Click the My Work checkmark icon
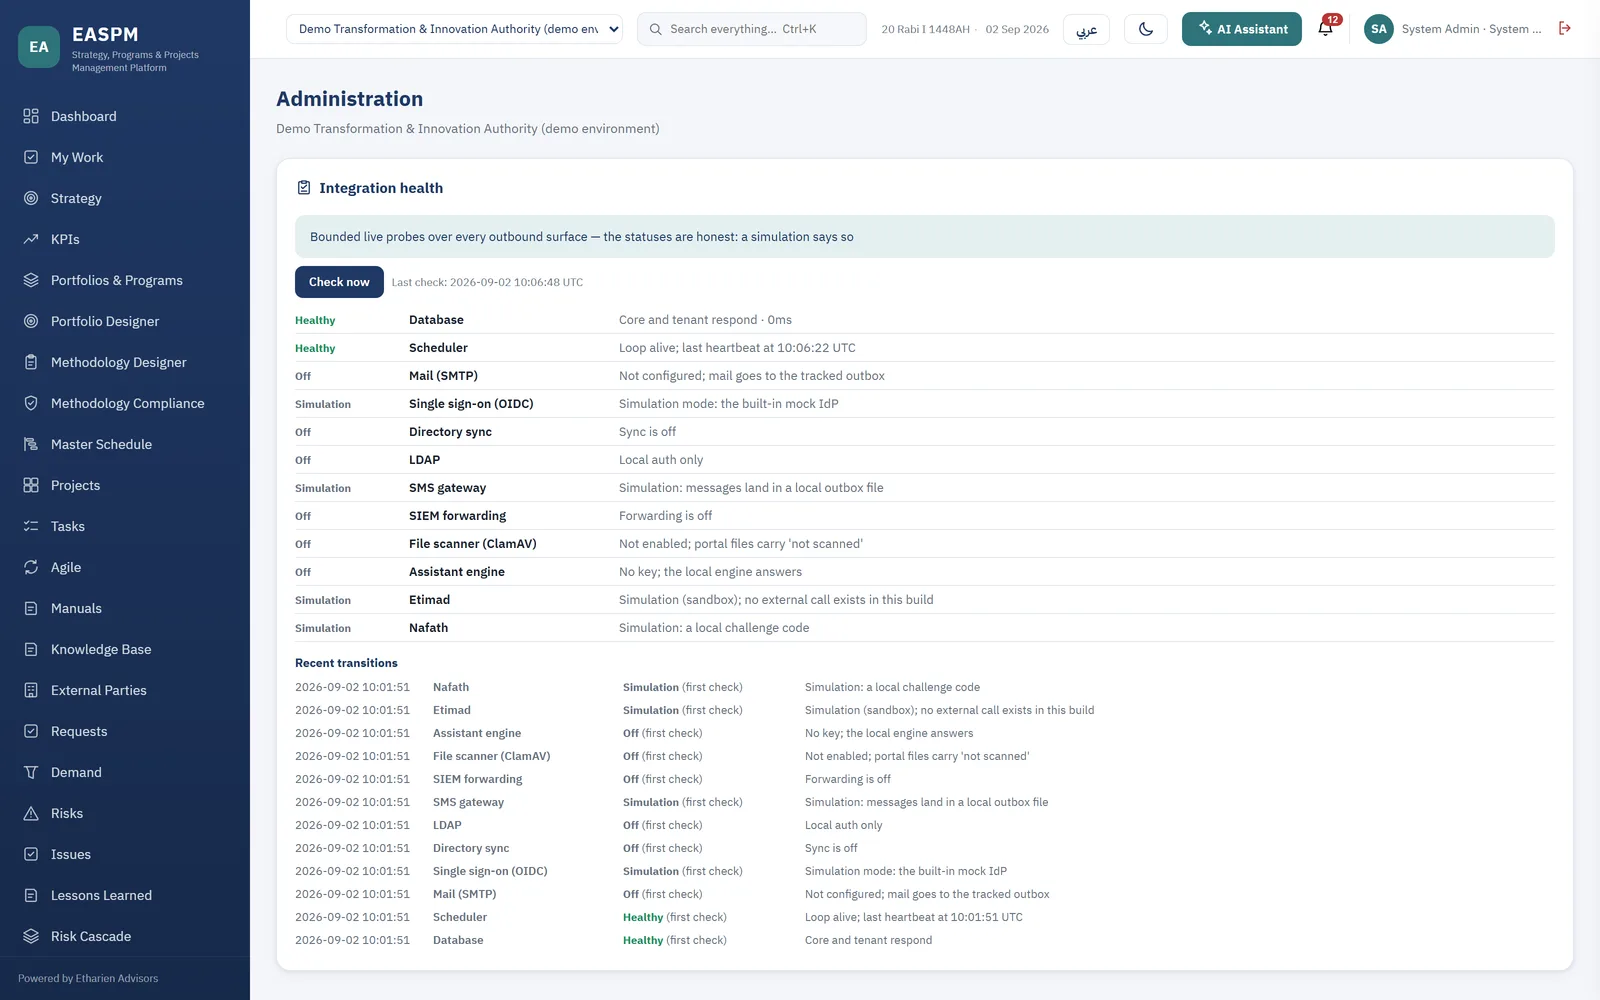 pos(31,157)
